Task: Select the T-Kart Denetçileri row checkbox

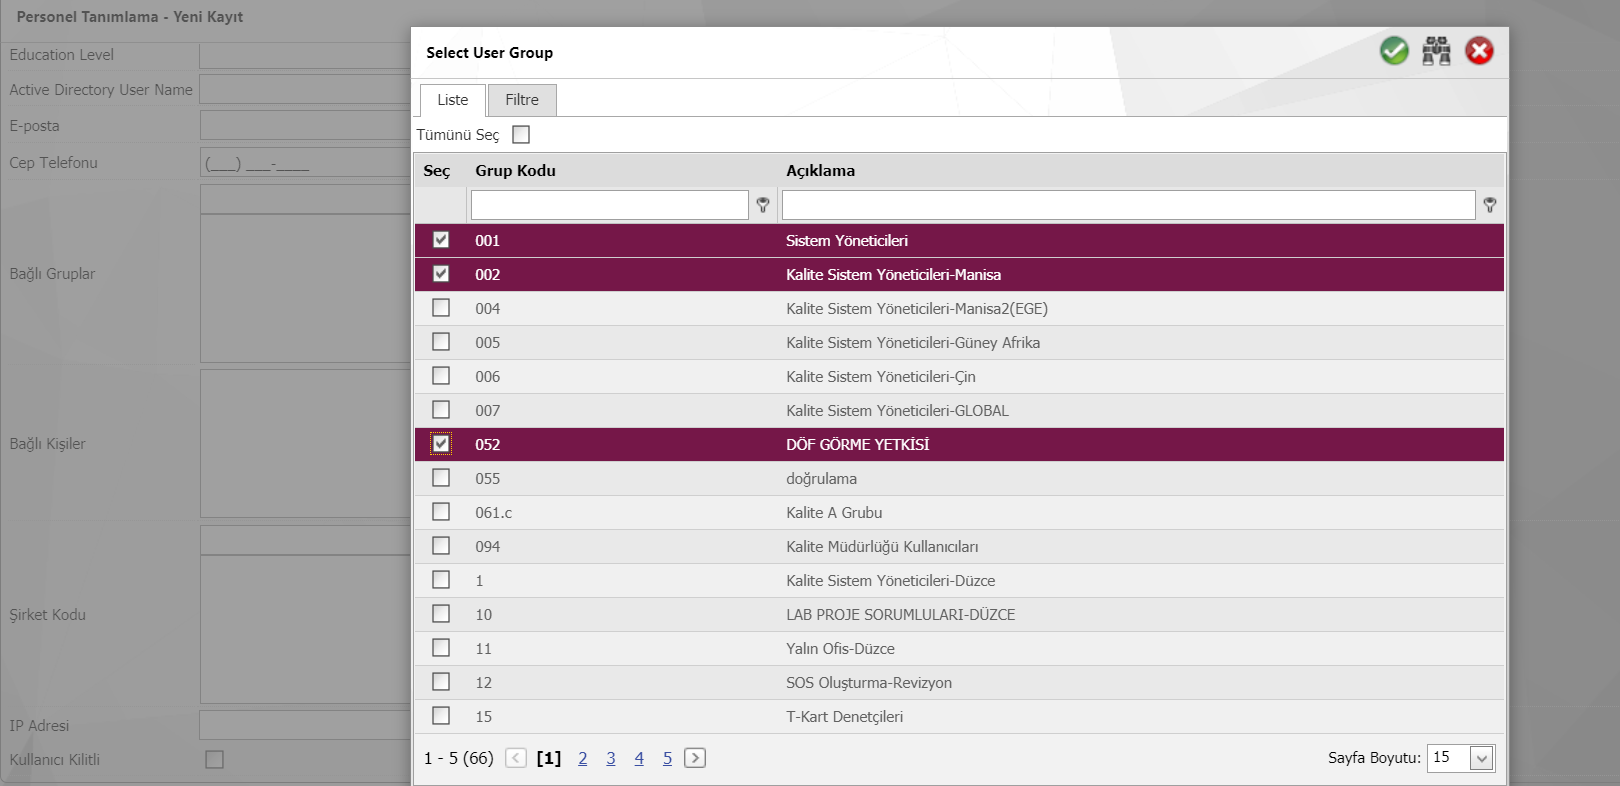Action: click(441, 716)
